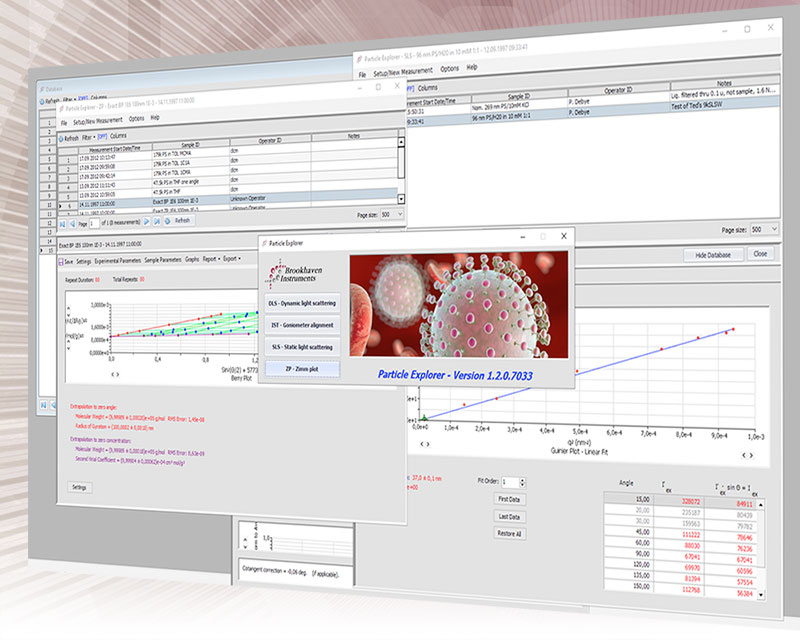The width and height of the screenshot is (800, 640).
Task: Open SLS - Static light scattering module
Action: 303,347
